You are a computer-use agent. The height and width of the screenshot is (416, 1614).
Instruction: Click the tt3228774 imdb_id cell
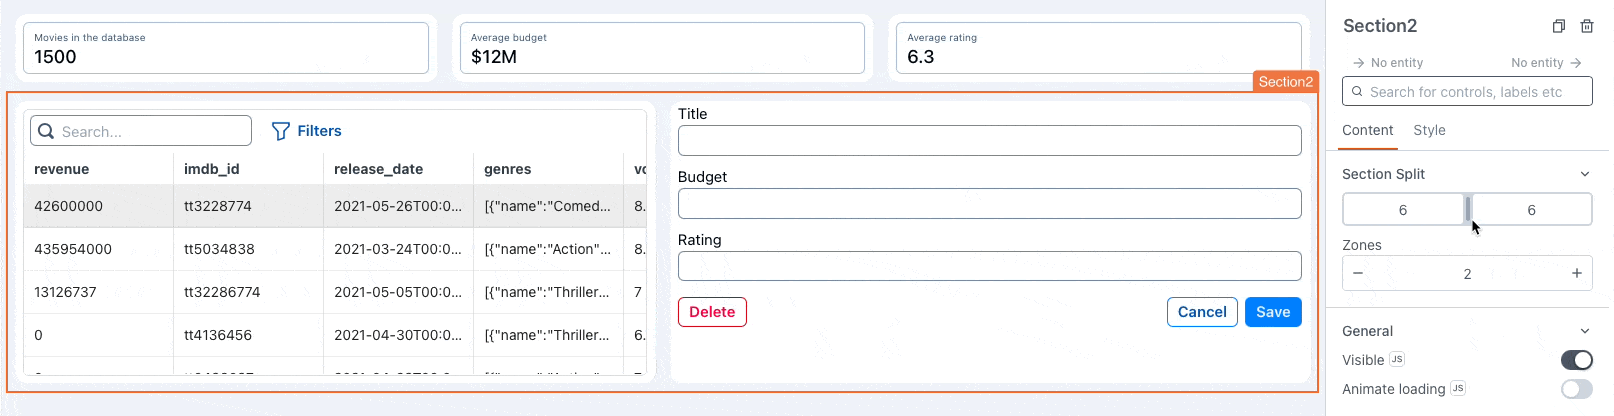coord(248,206)
